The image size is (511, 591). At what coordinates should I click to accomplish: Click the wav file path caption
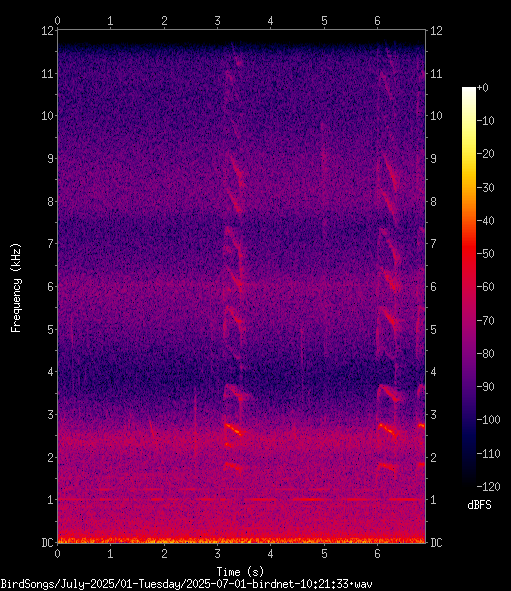187,585
